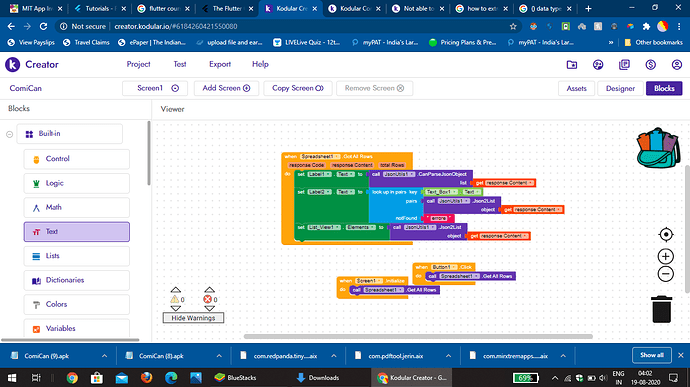690x387 pixels.
Task: Switch to the Designer view
Action: point(620,88)
